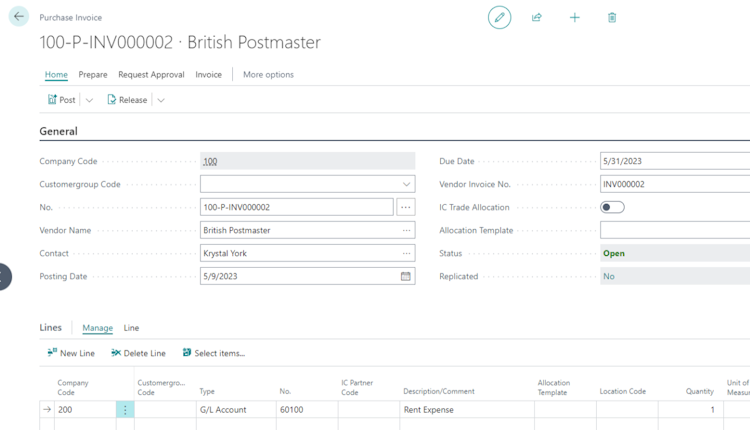The image size is (750, 430).
Task: Open the Post button dropdown arrow
Action: pos(89,100)
